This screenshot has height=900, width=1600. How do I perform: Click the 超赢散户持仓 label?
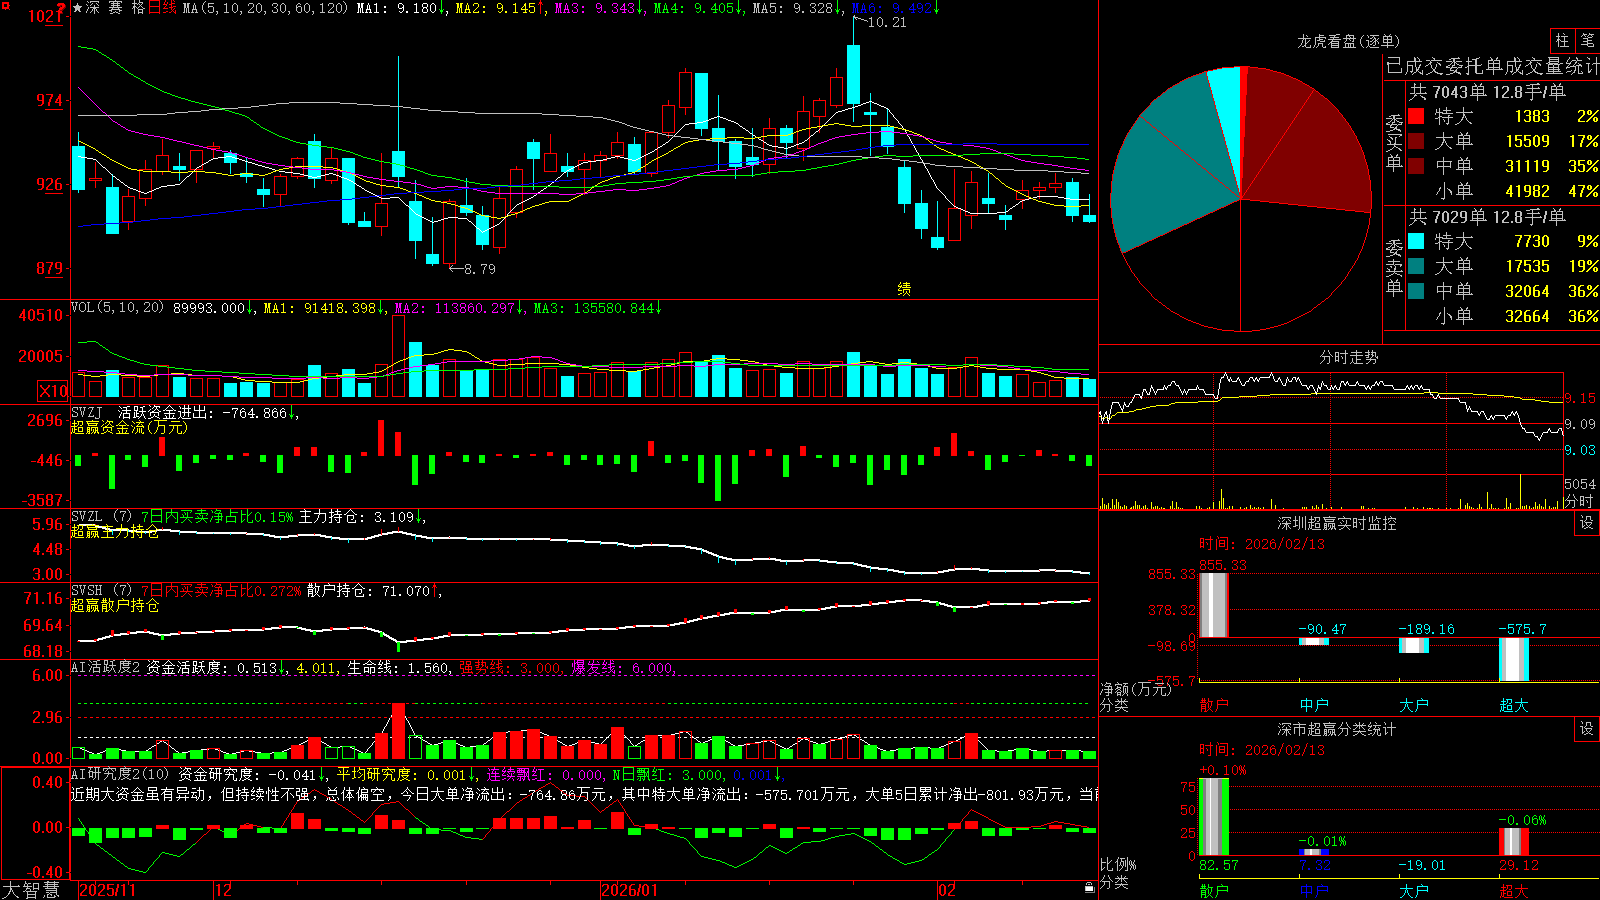pos(115,606)
